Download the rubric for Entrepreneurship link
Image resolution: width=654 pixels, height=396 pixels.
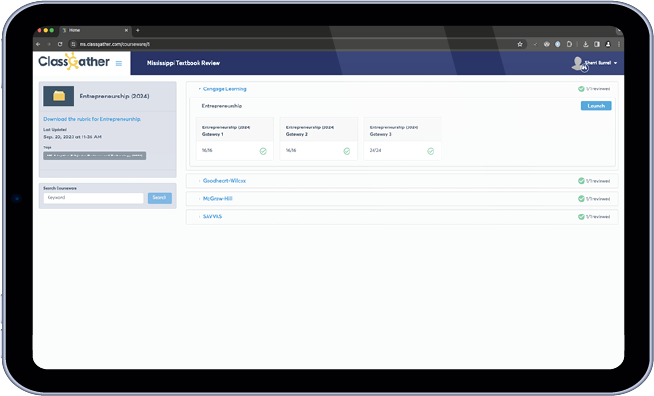(92, 119)
